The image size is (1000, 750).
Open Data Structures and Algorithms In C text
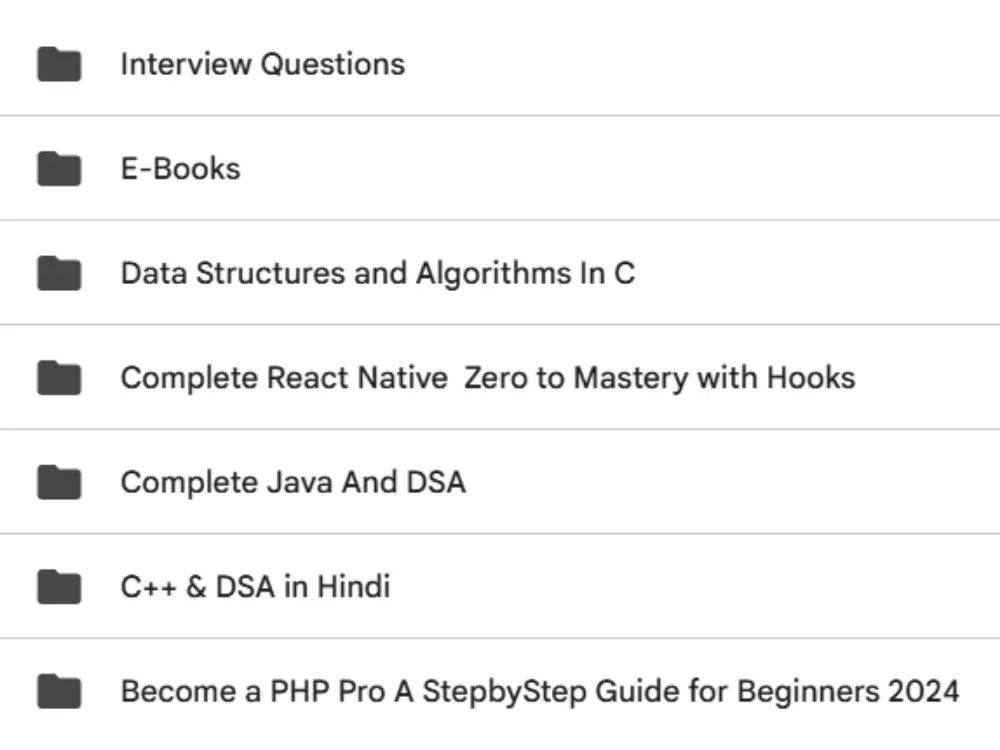point(377,274)
